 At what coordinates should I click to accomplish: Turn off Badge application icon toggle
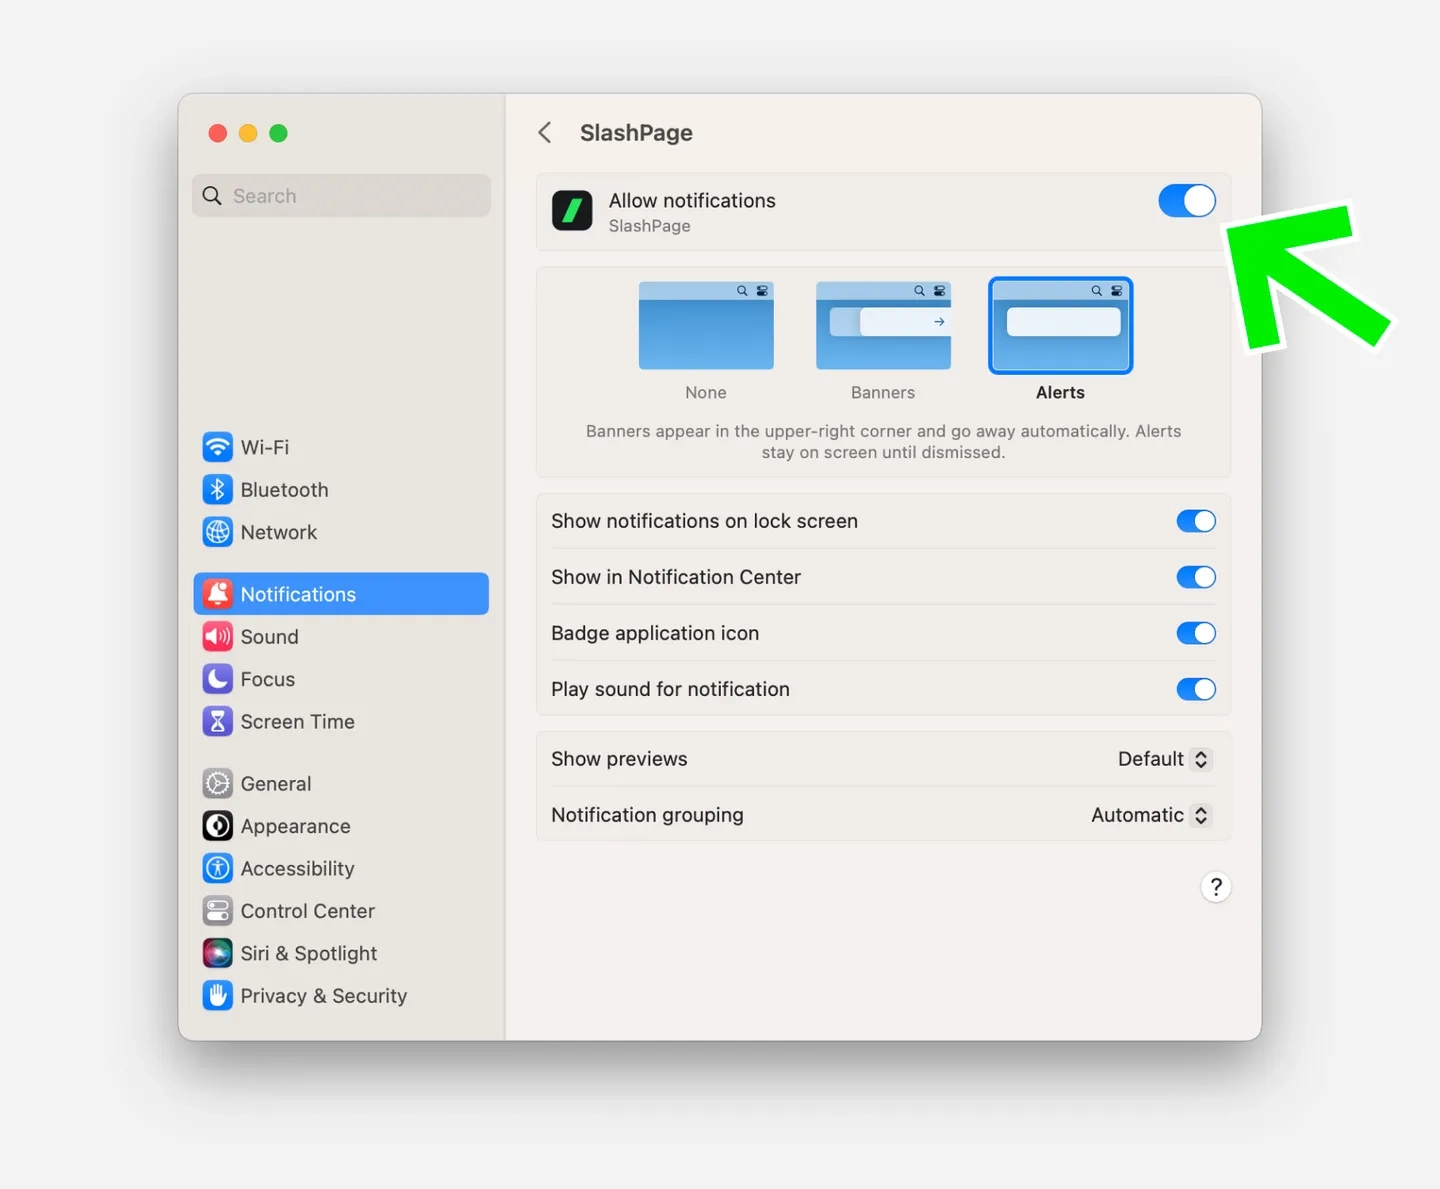pyautogui.click(x=1195, y=633)
